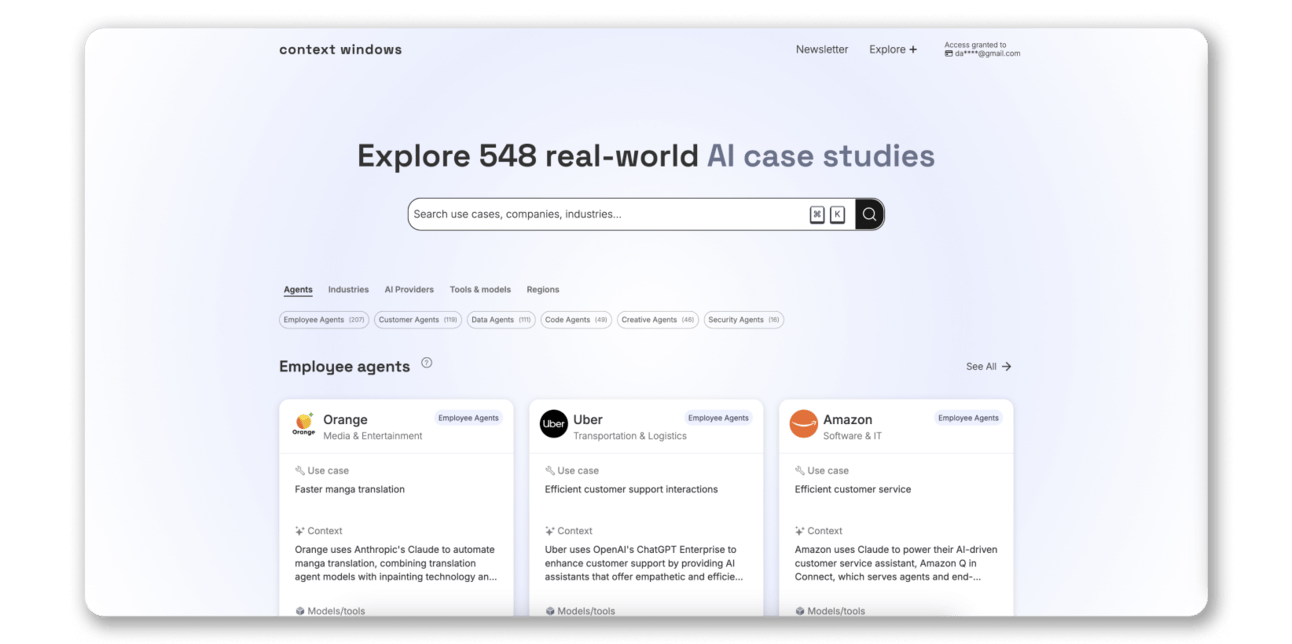
Task: Click the Orange company logo
Action: tap(304, 424)
